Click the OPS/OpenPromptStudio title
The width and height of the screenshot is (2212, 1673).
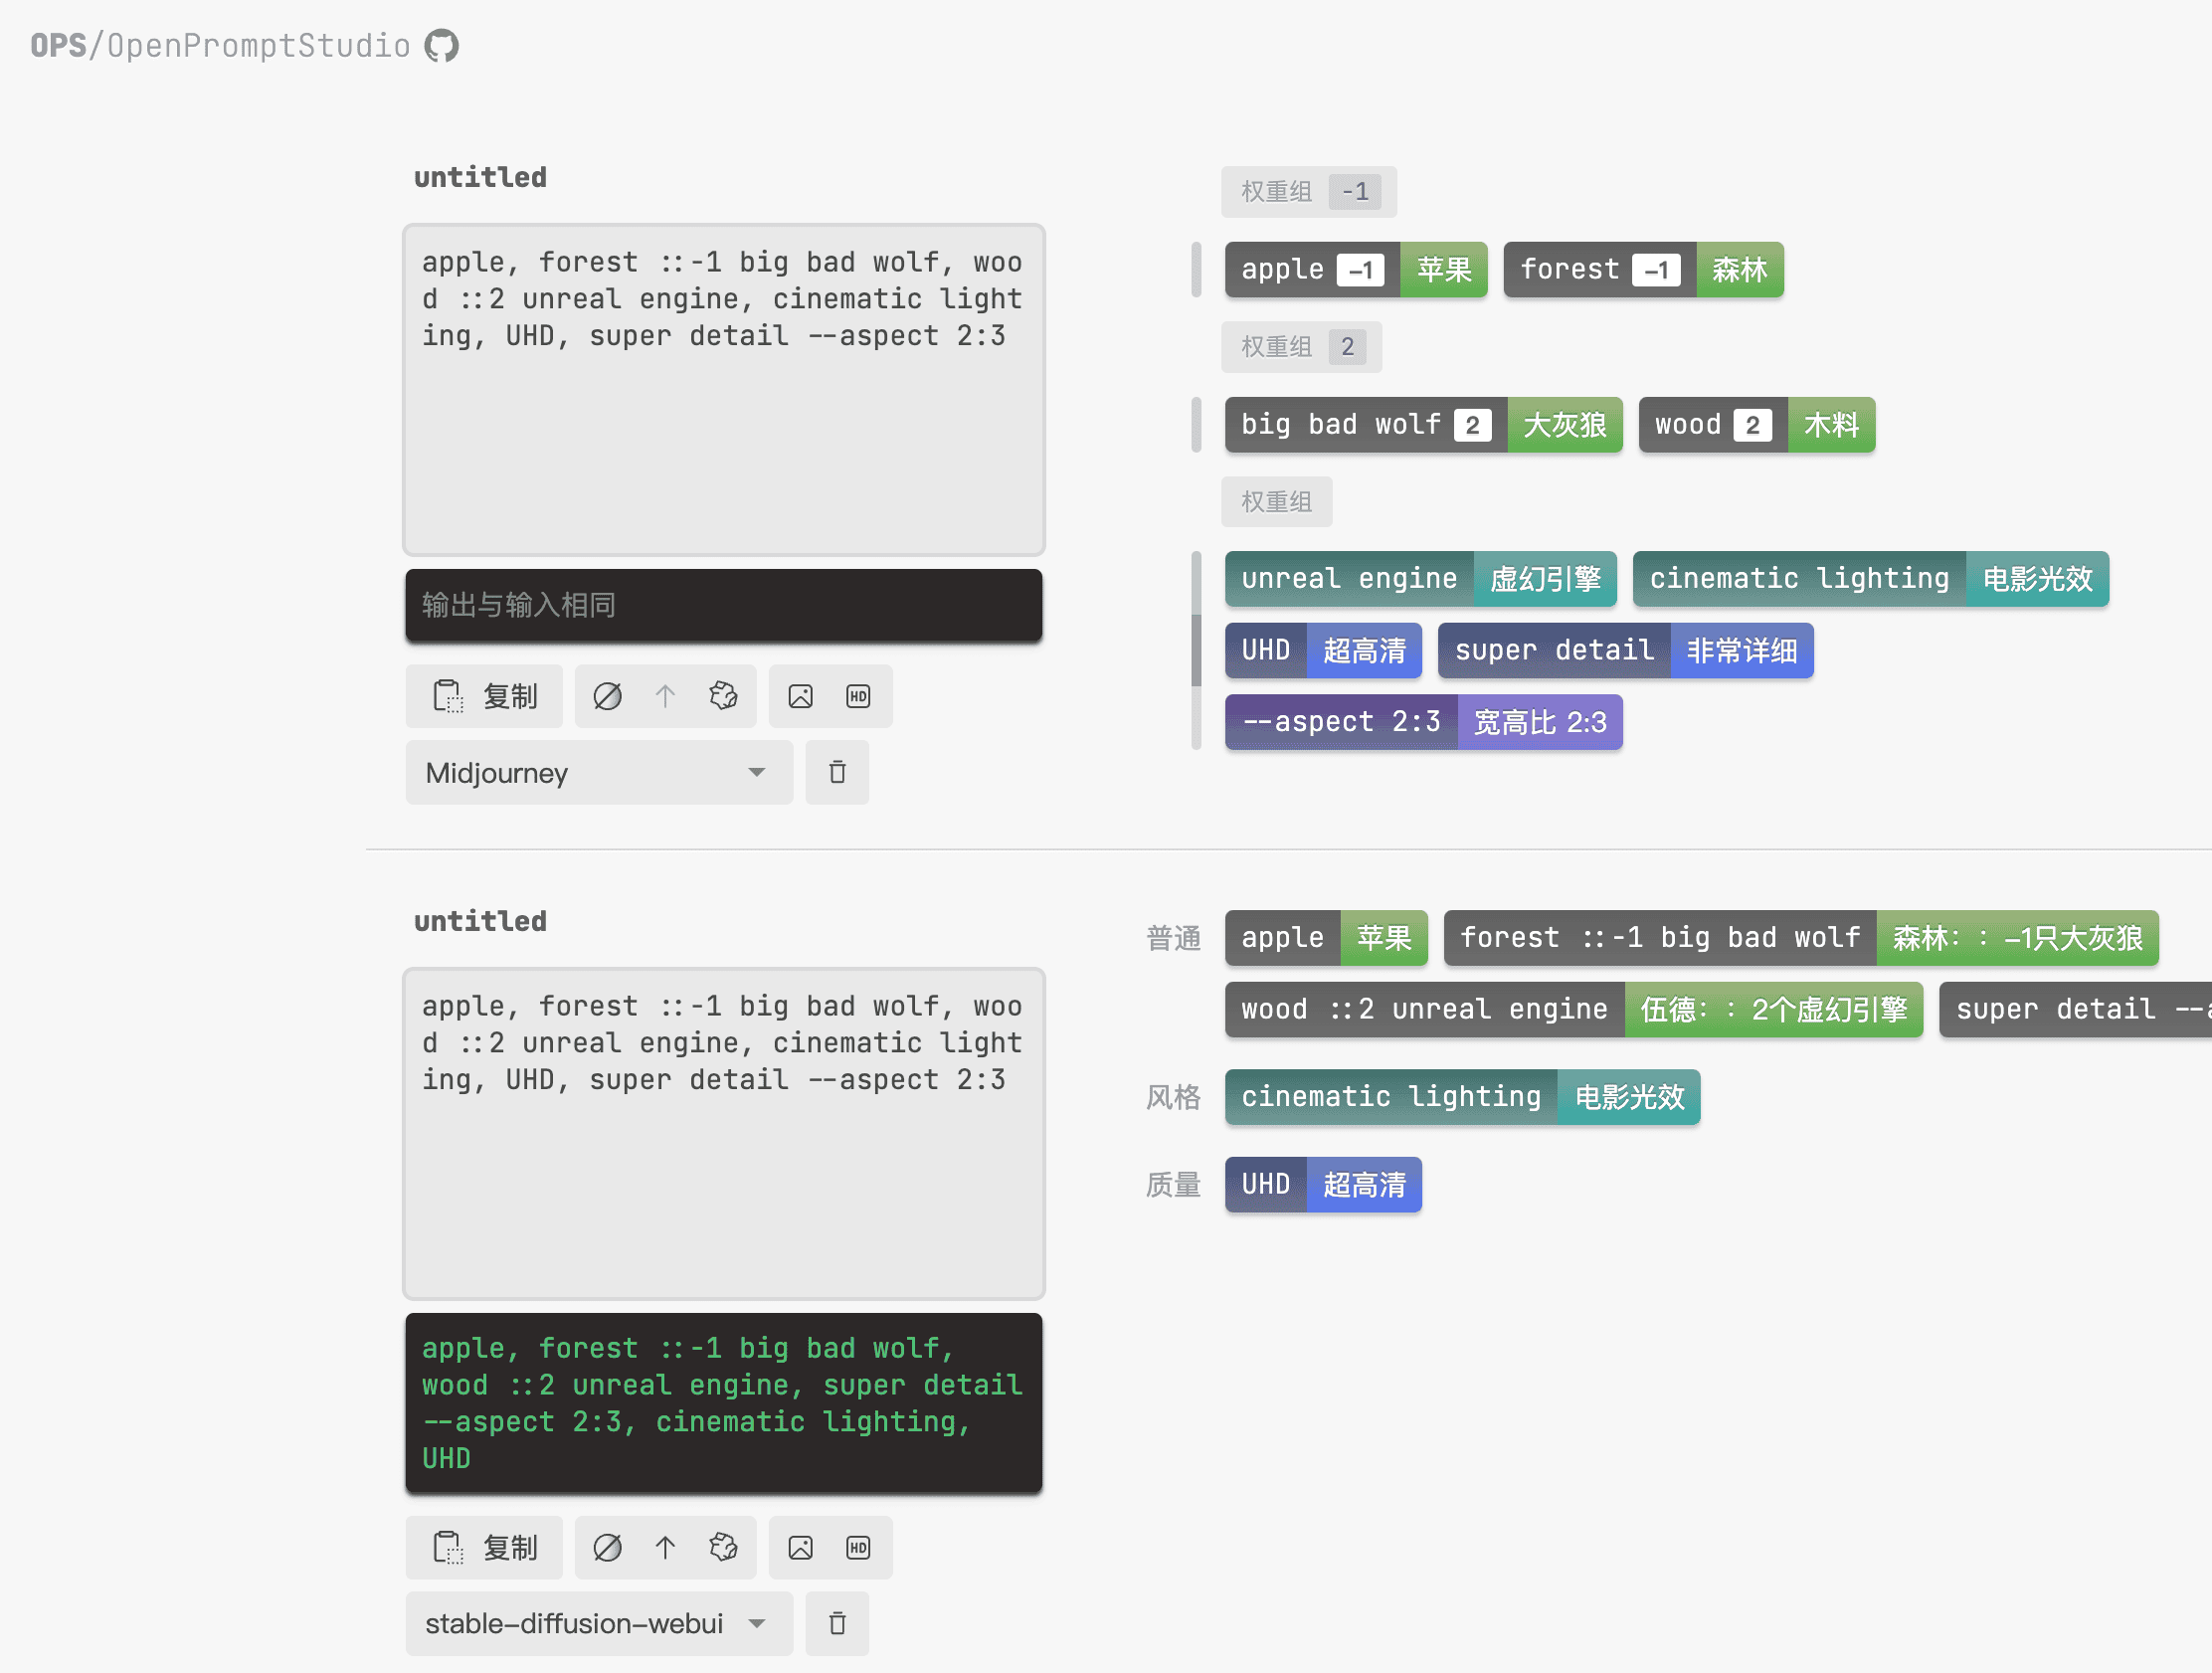pyautogui.click(x=220, y=46)
